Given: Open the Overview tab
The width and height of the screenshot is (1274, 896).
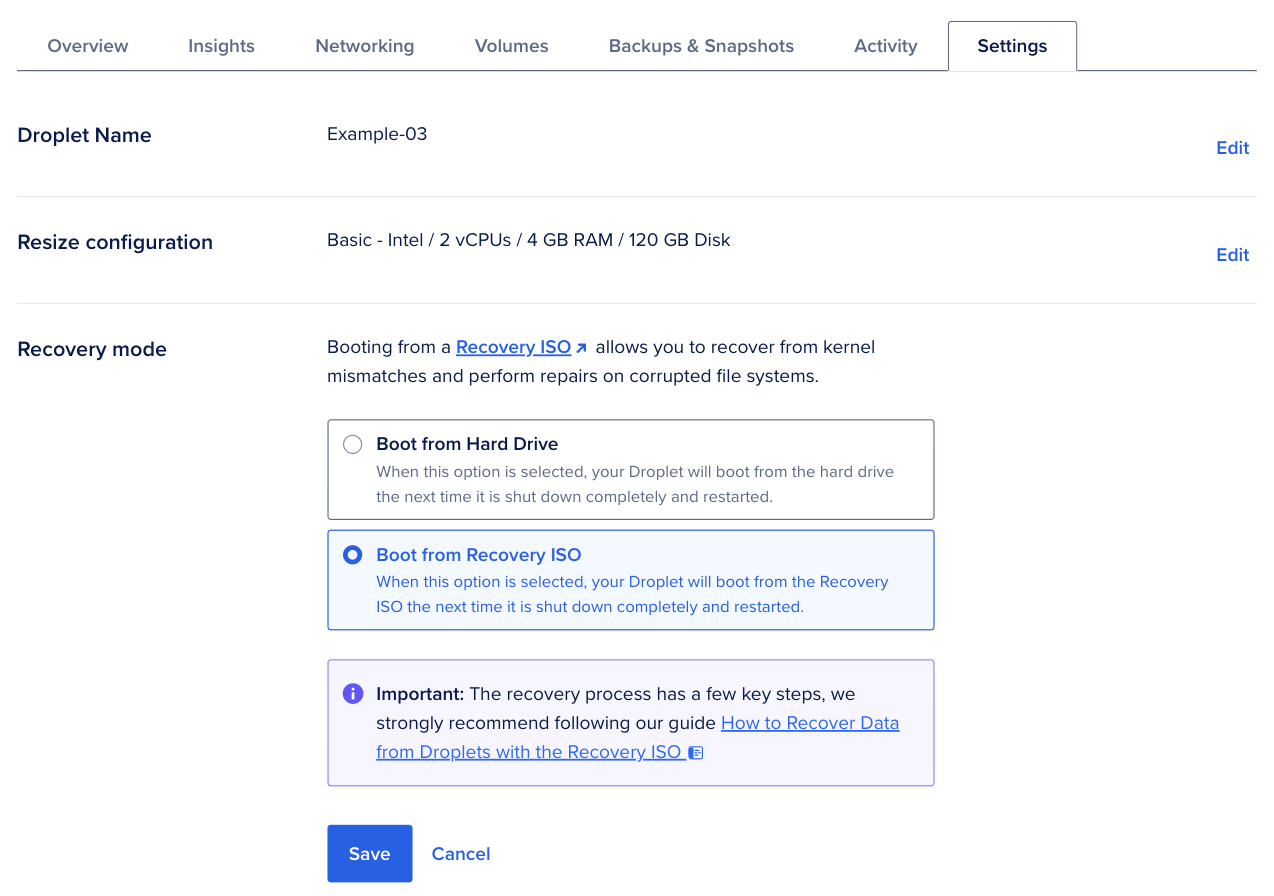Looking at the screenshot, I should pos(88,46).
